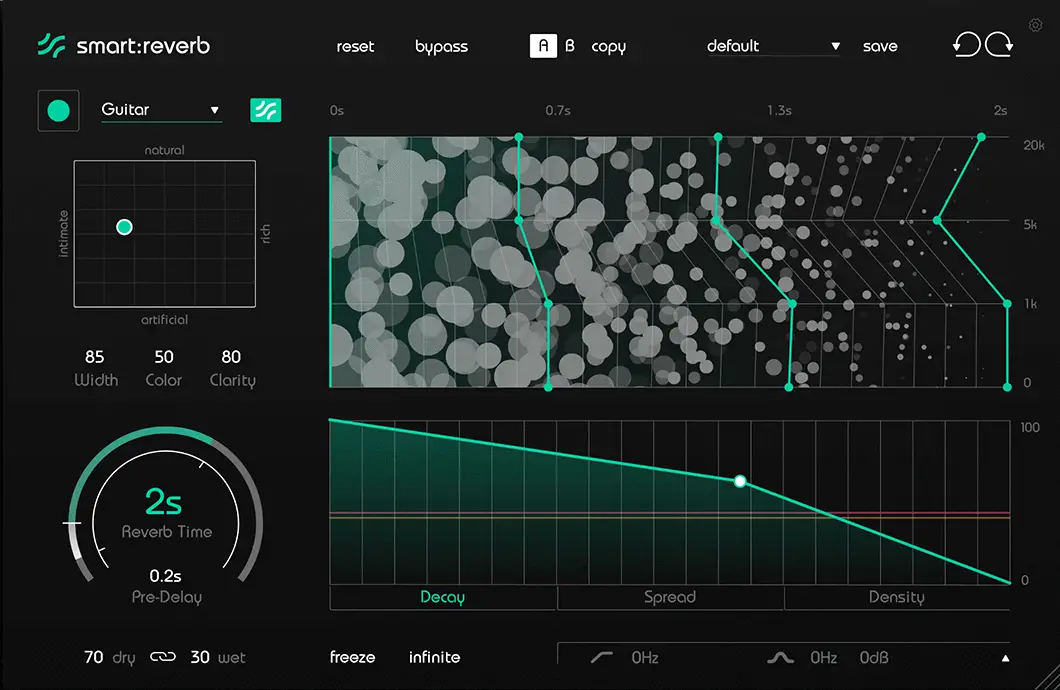
Task: Toggle the green smart profile wave icon
Action: coord(266,110)
